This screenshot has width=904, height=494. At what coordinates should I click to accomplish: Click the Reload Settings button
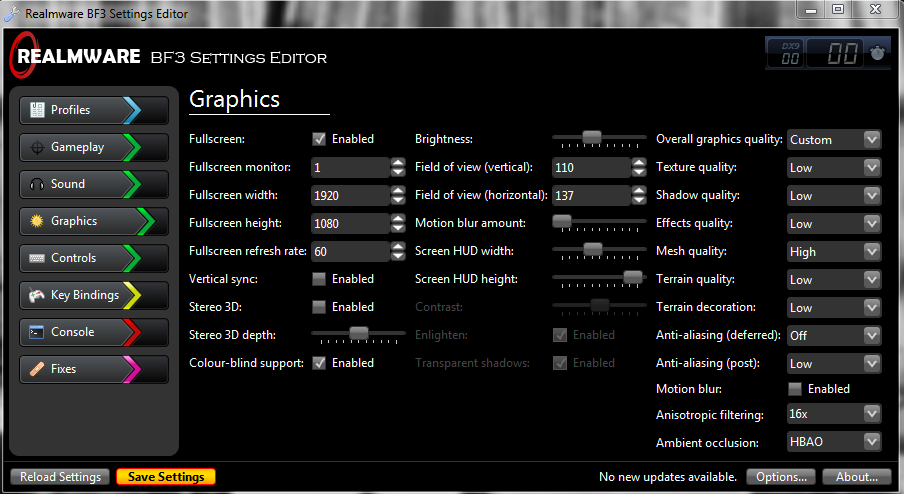(60, 477)
